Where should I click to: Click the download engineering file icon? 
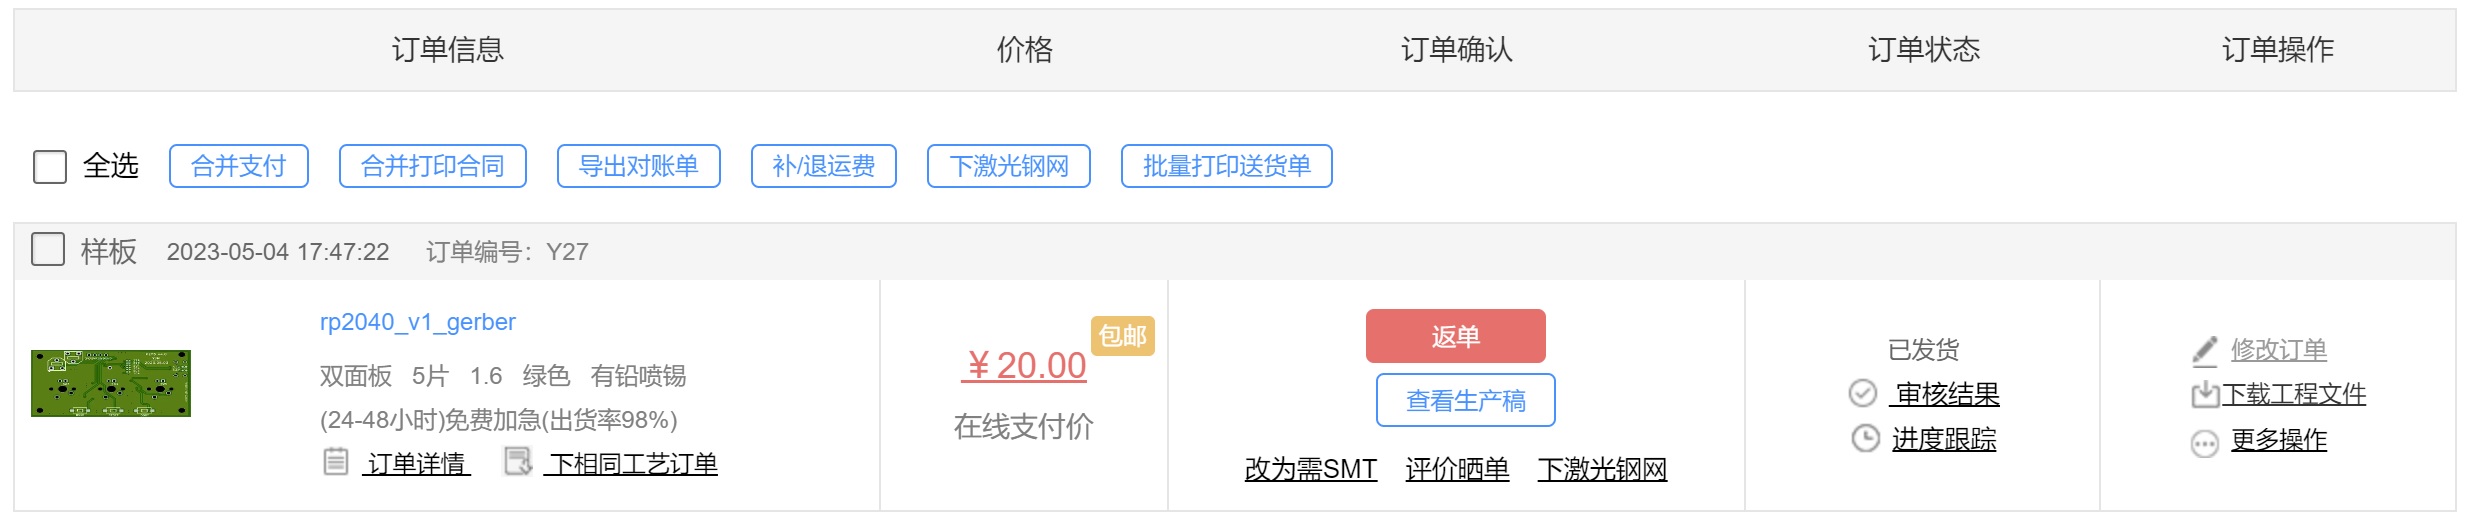click(x=2205, y=395)
